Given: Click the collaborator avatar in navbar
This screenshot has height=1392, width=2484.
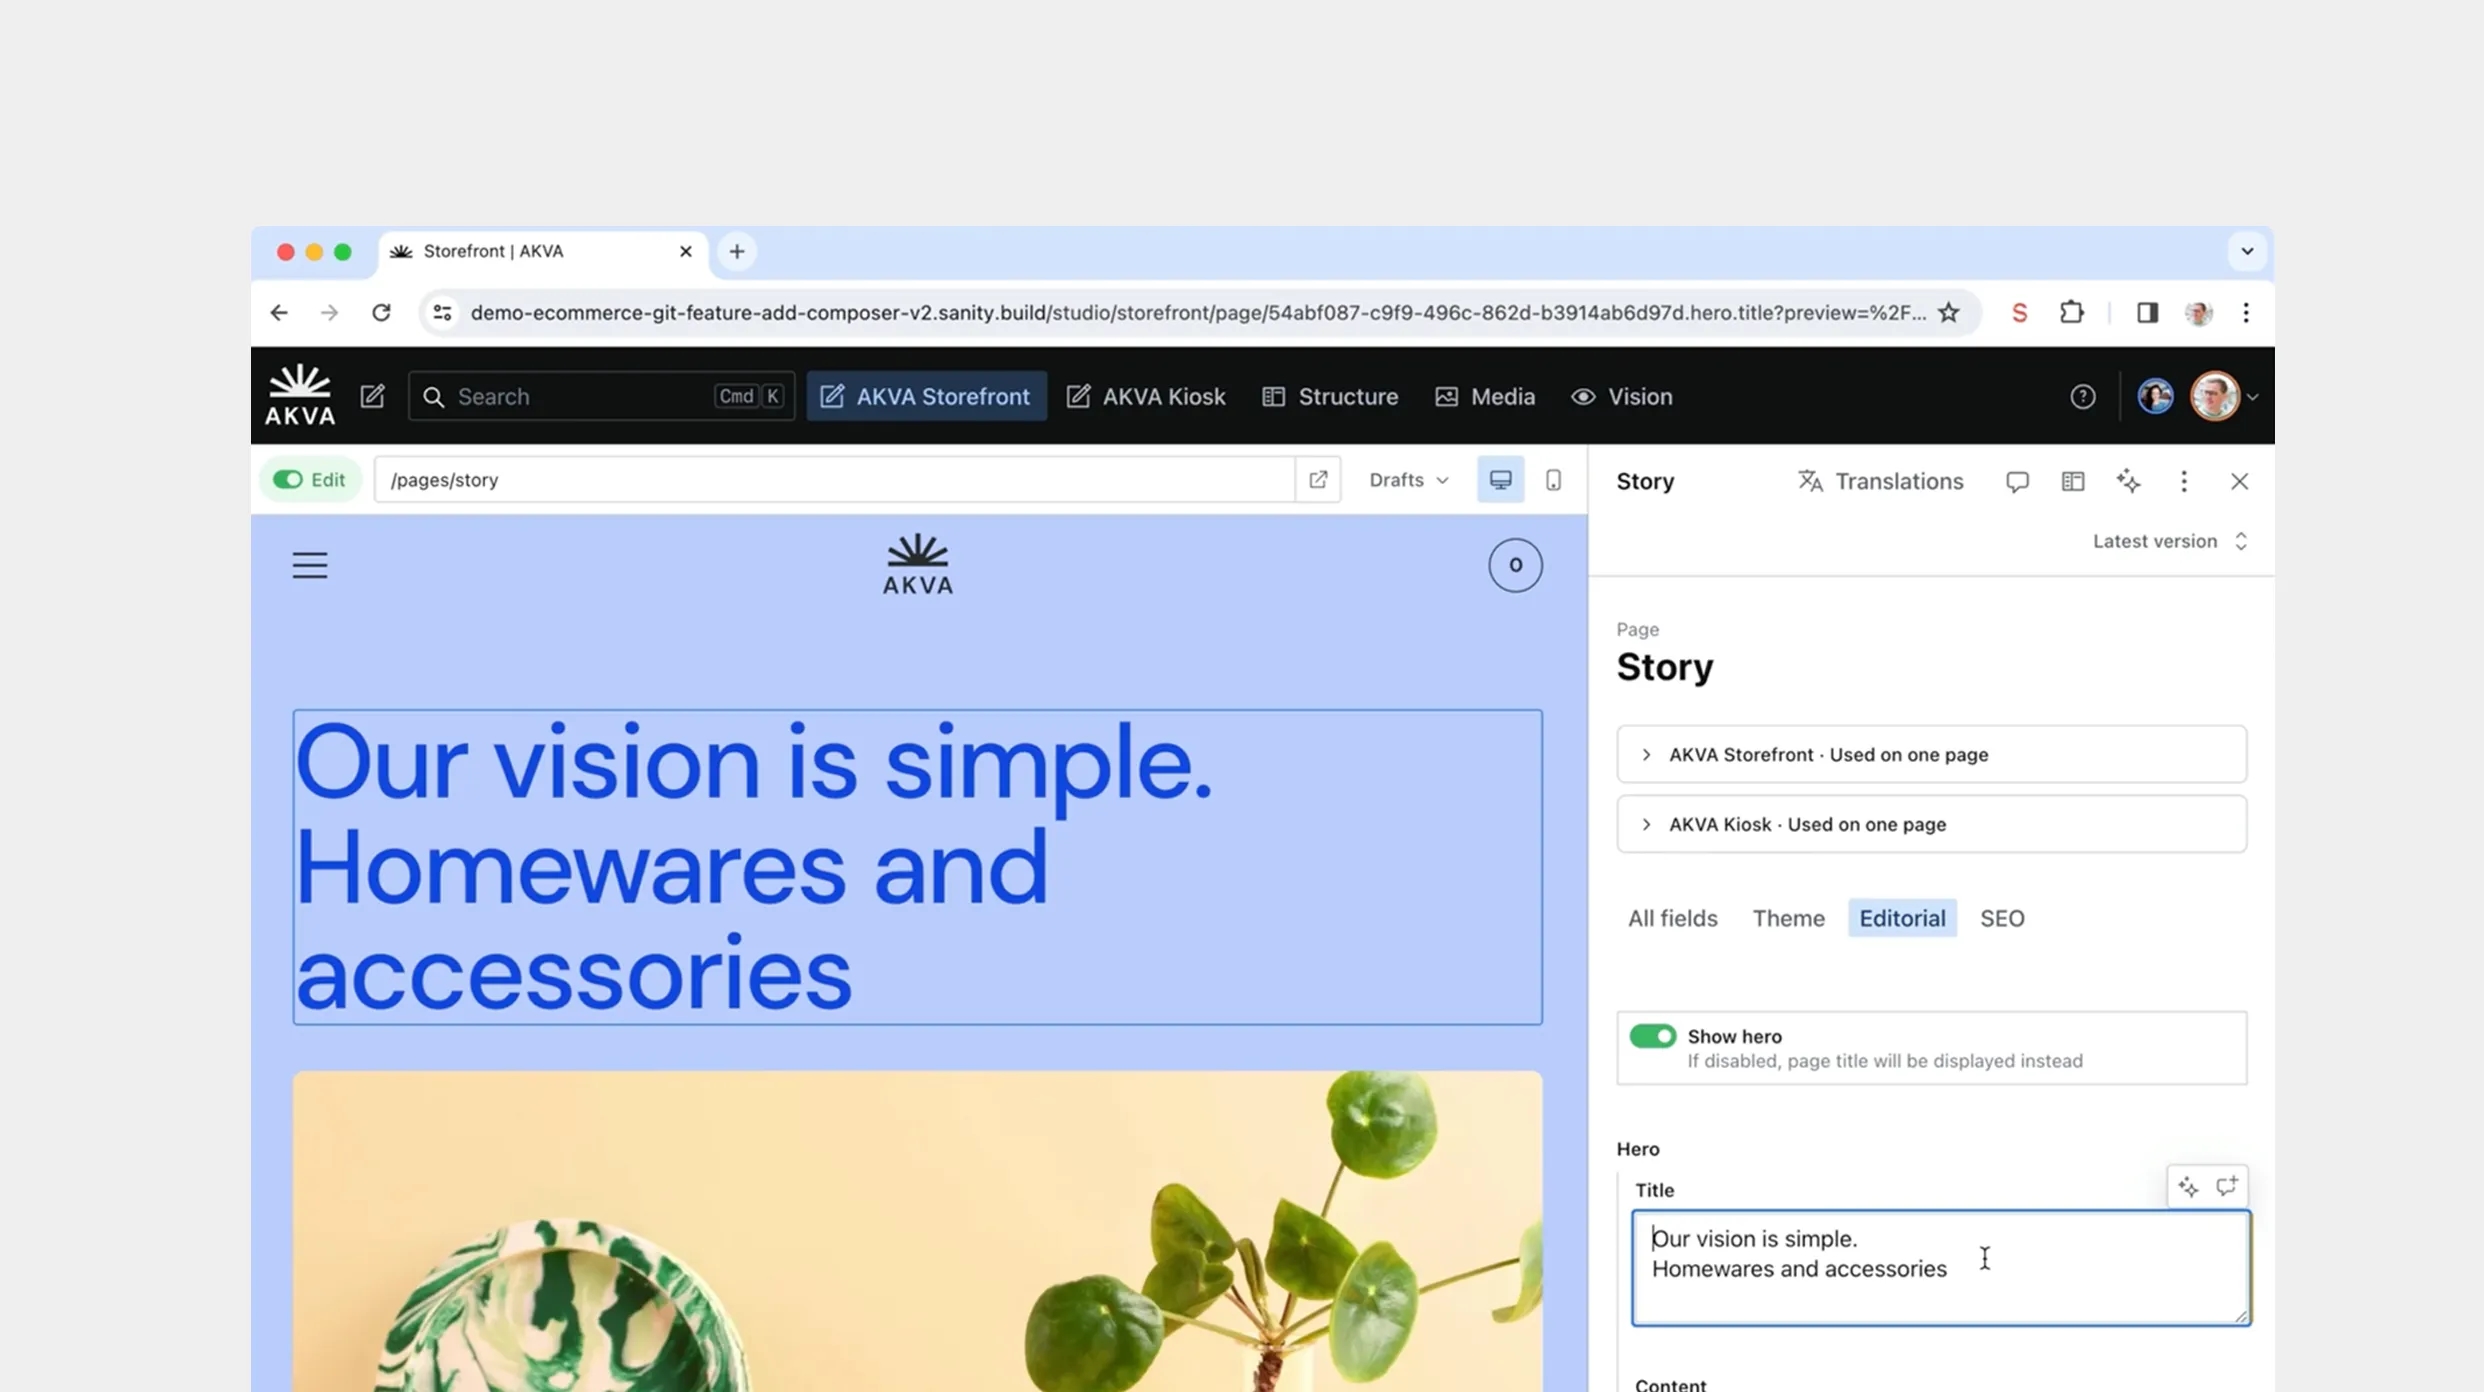Looking at the screenshot, I should [2155, 396].
